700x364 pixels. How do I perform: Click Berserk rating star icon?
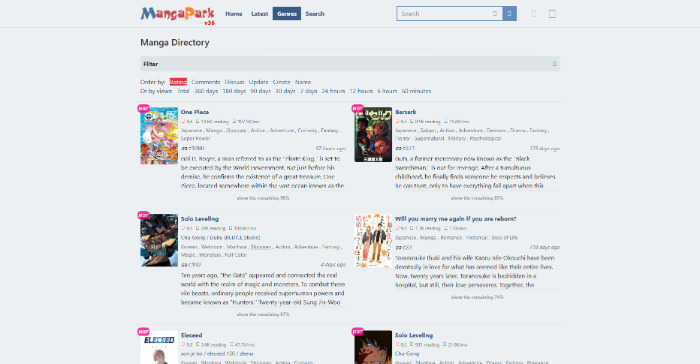397,121
